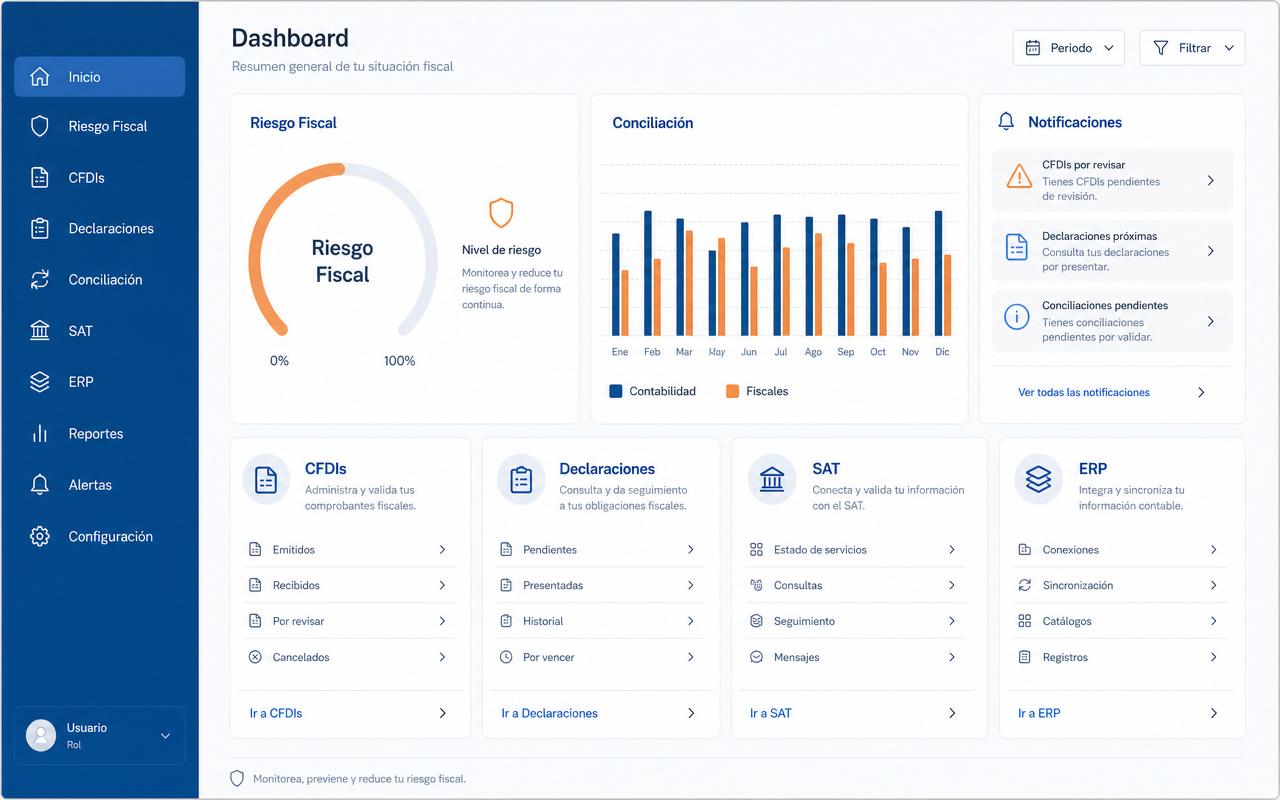This screenshot has height=800, width=1280.
Task: Open Recibidos in the CFDIs card
Action: click(x=349, y=585)
